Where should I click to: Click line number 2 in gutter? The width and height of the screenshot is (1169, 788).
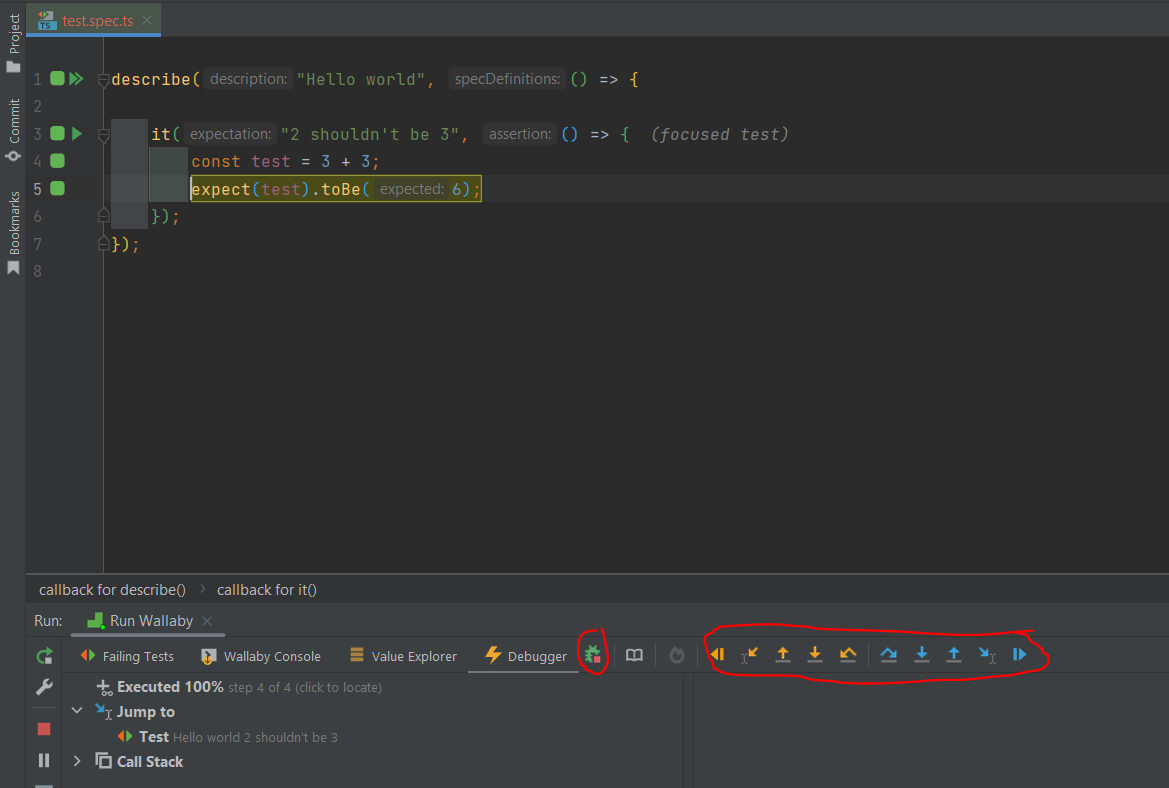point(37,107)
